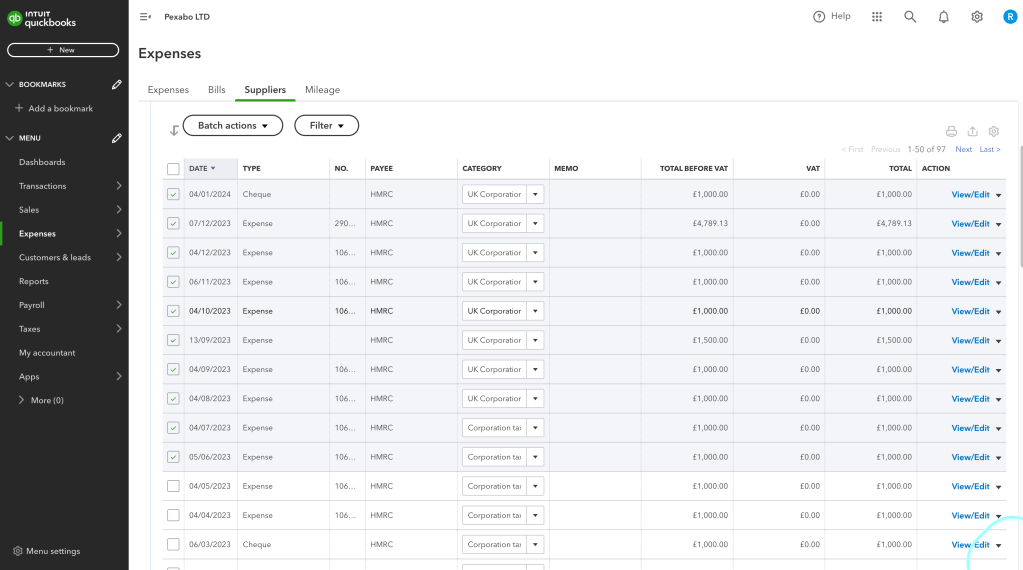The height and width of the screenshot is (570, 1023).
Task: Open Dashboards in the sidebar
Action: (42, 162)
